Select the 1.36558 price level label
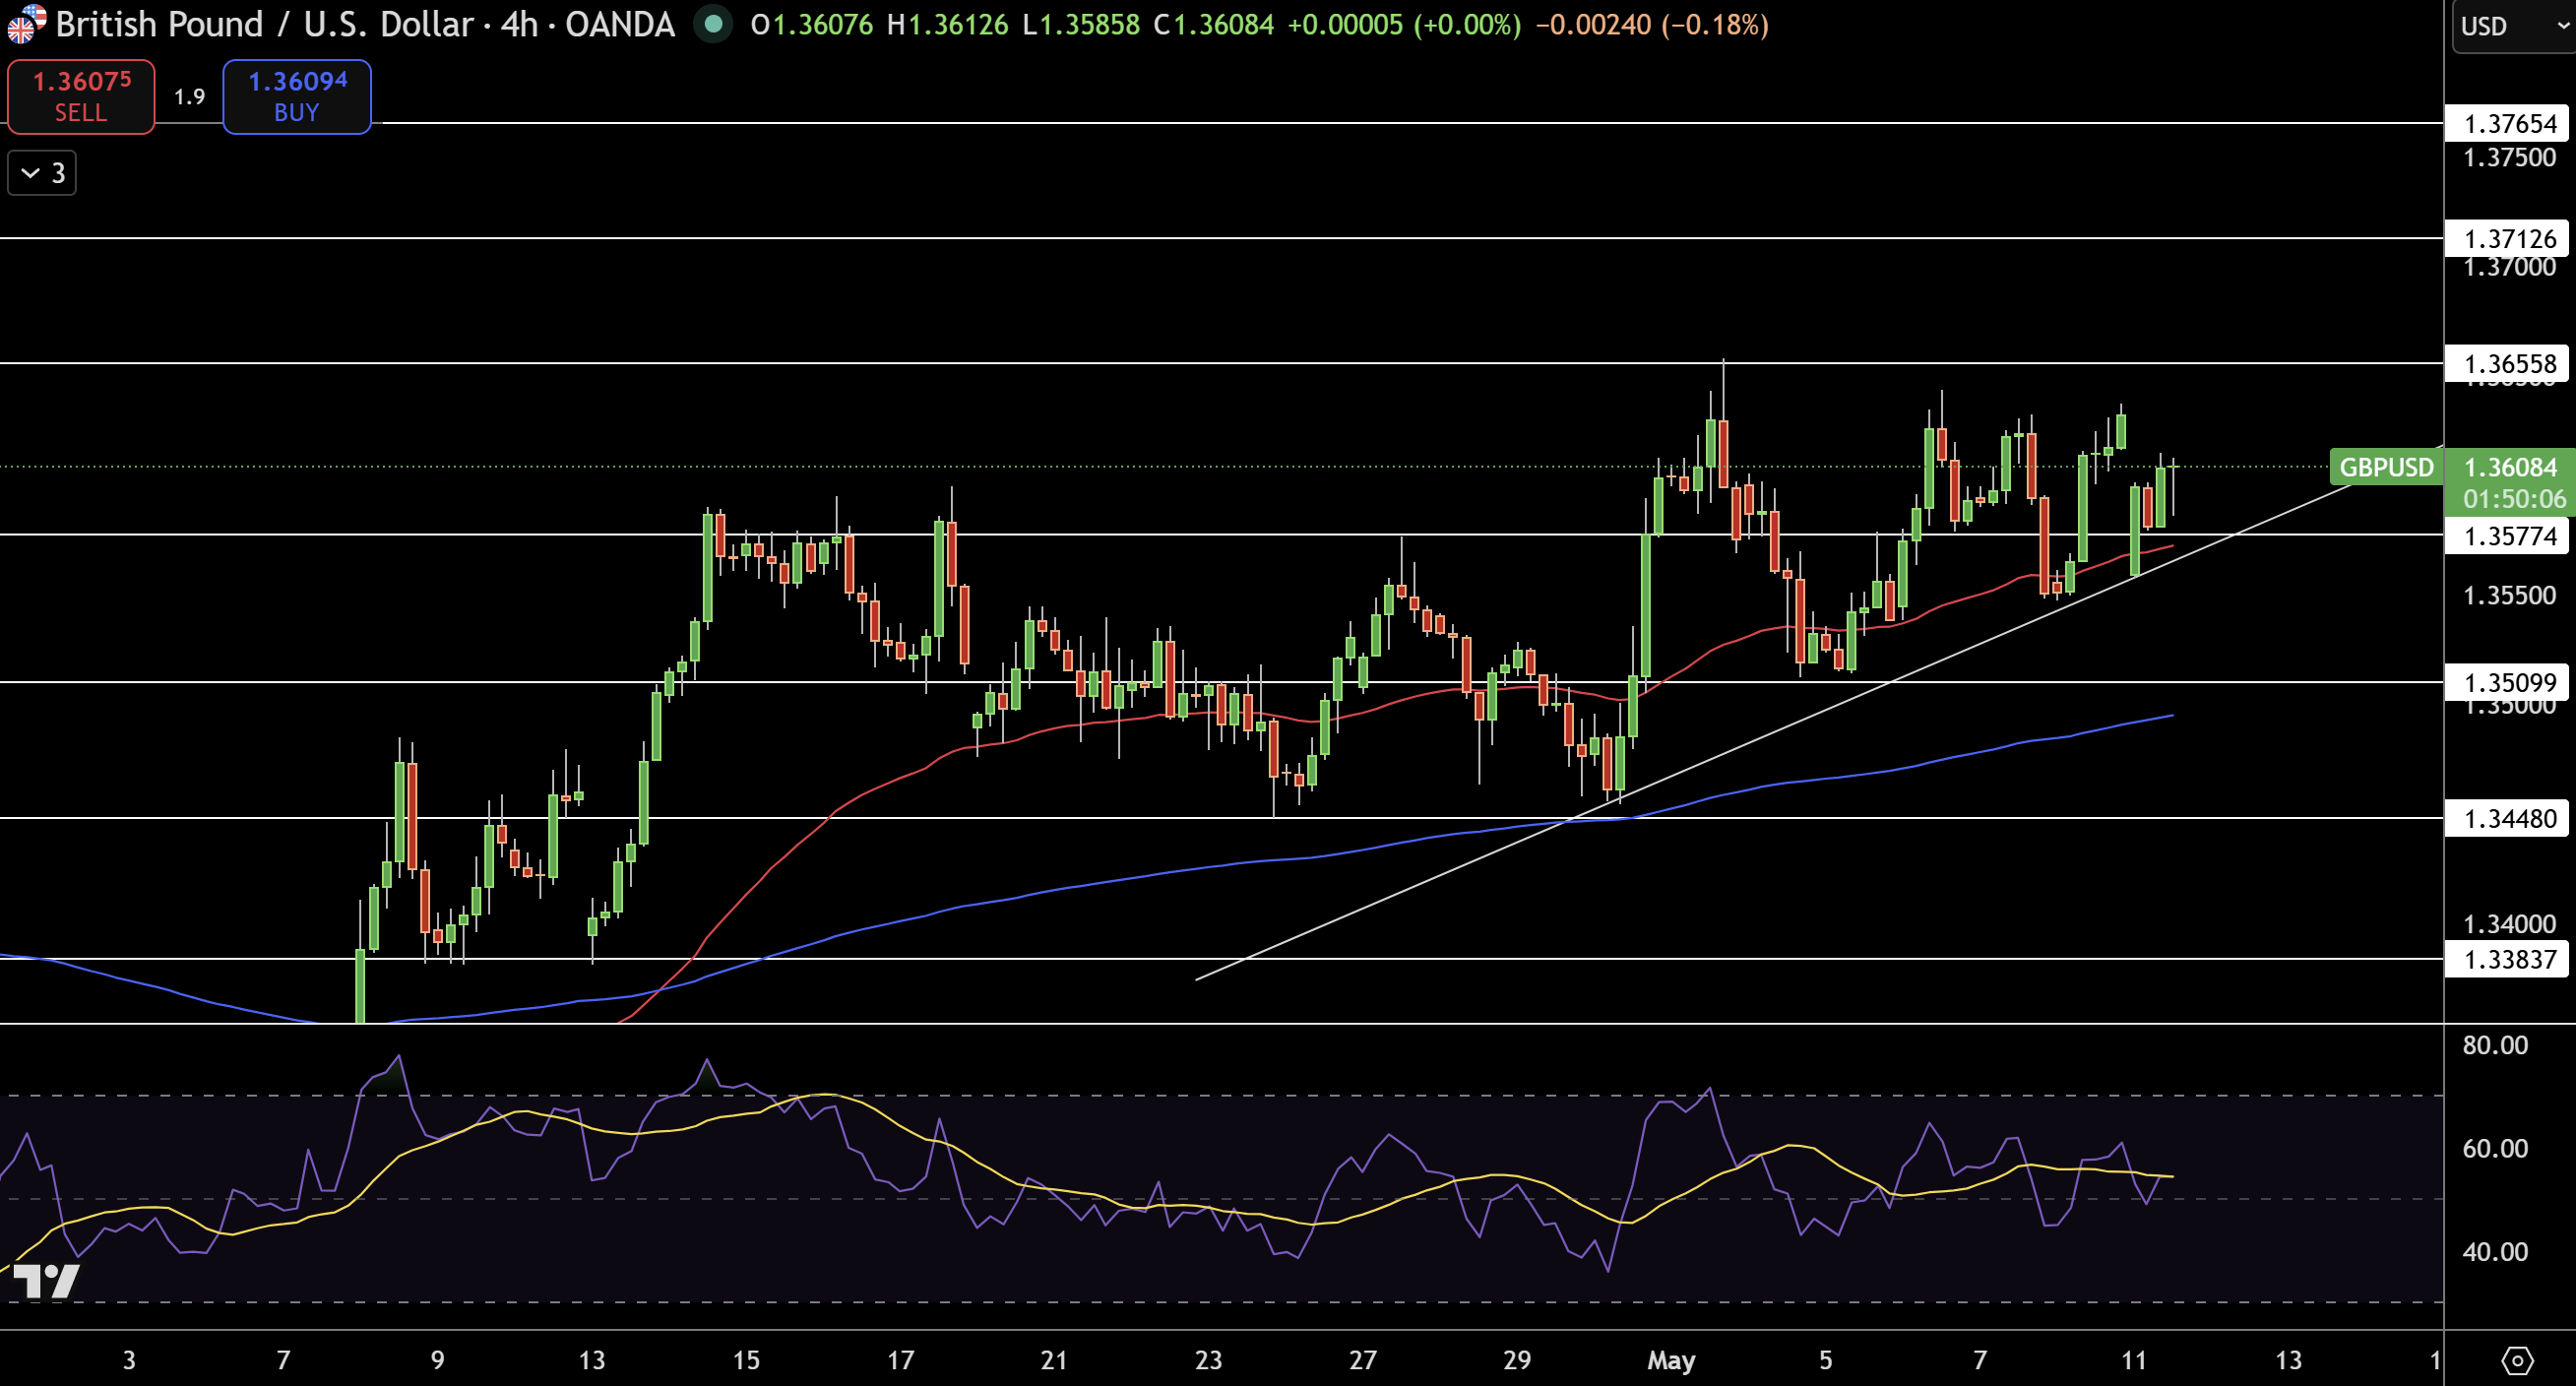 click(x=2509, y=364)
